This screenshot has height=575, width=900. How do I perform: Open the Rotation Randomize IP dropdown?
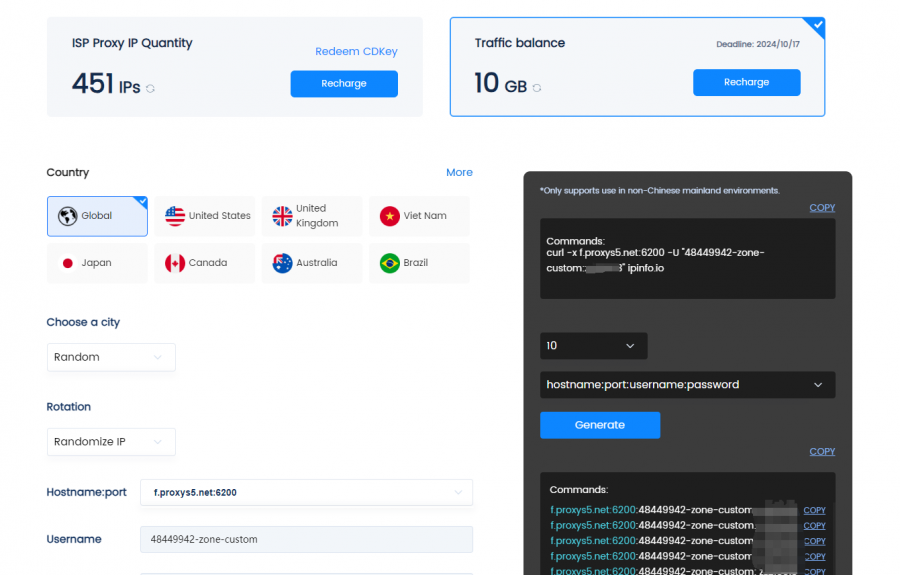(111, 442)
